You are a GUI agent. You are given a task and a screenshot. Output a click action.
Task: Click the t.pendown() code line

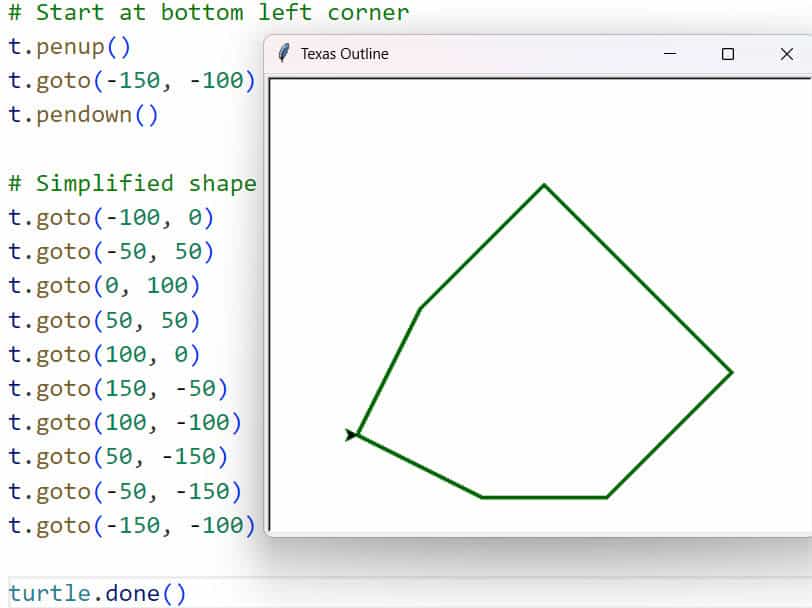coord(83,114)
